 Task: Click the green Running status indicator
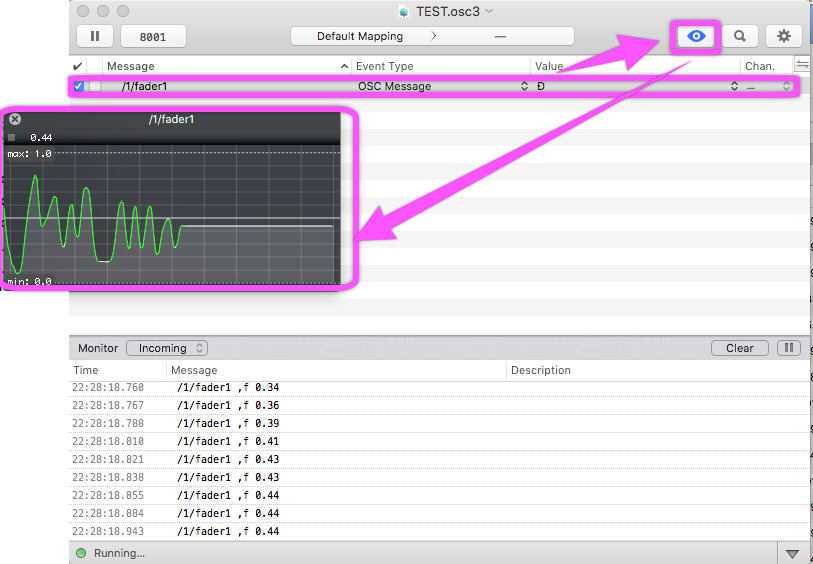80,553
